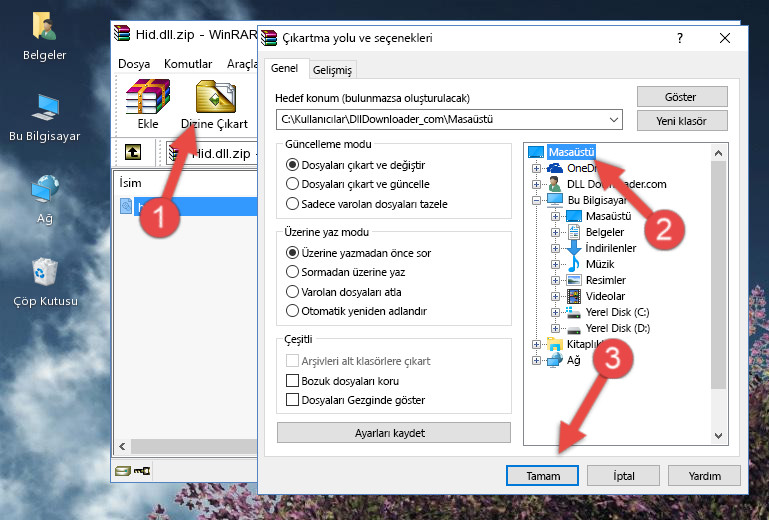Viewport: 769px width, 520px height.
Task: Select Üzerine yazmadan önce sor option
Action: (292, 253)
